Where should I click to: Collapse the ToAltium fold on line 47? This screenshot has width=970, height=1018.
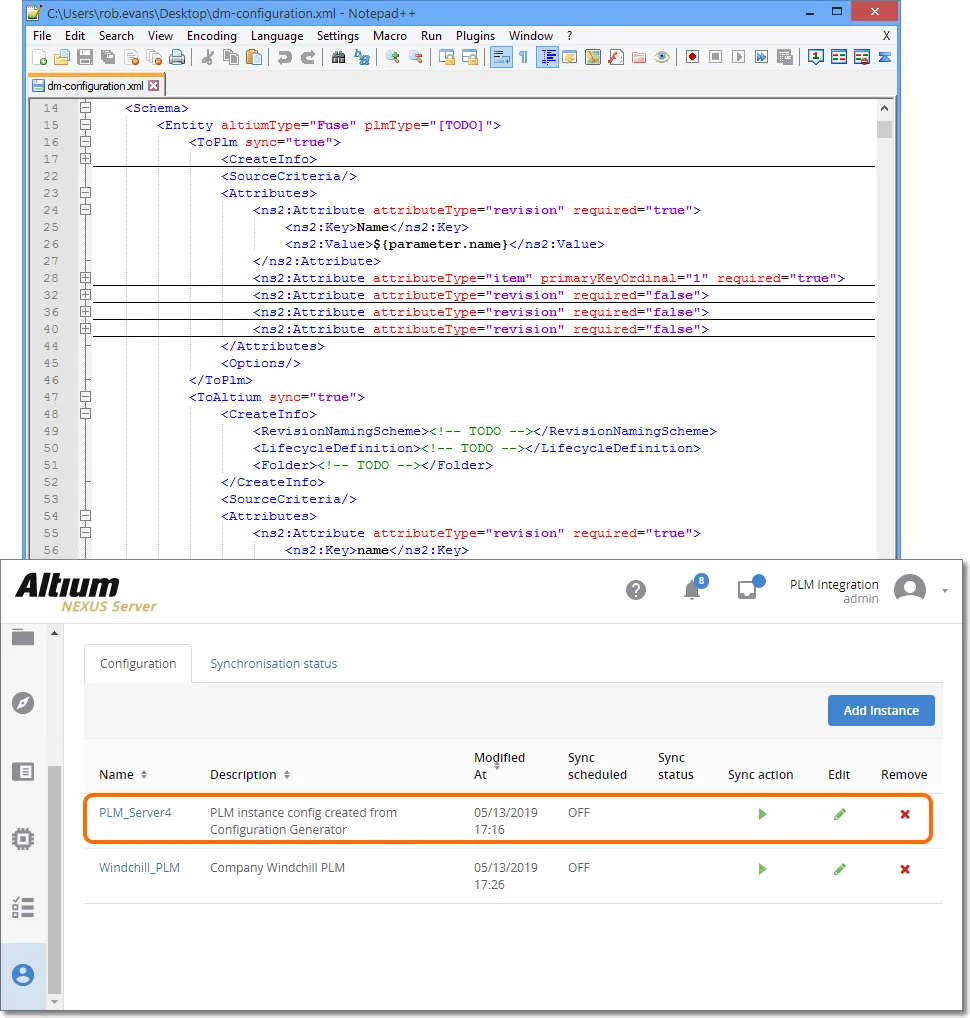[86, 397]
